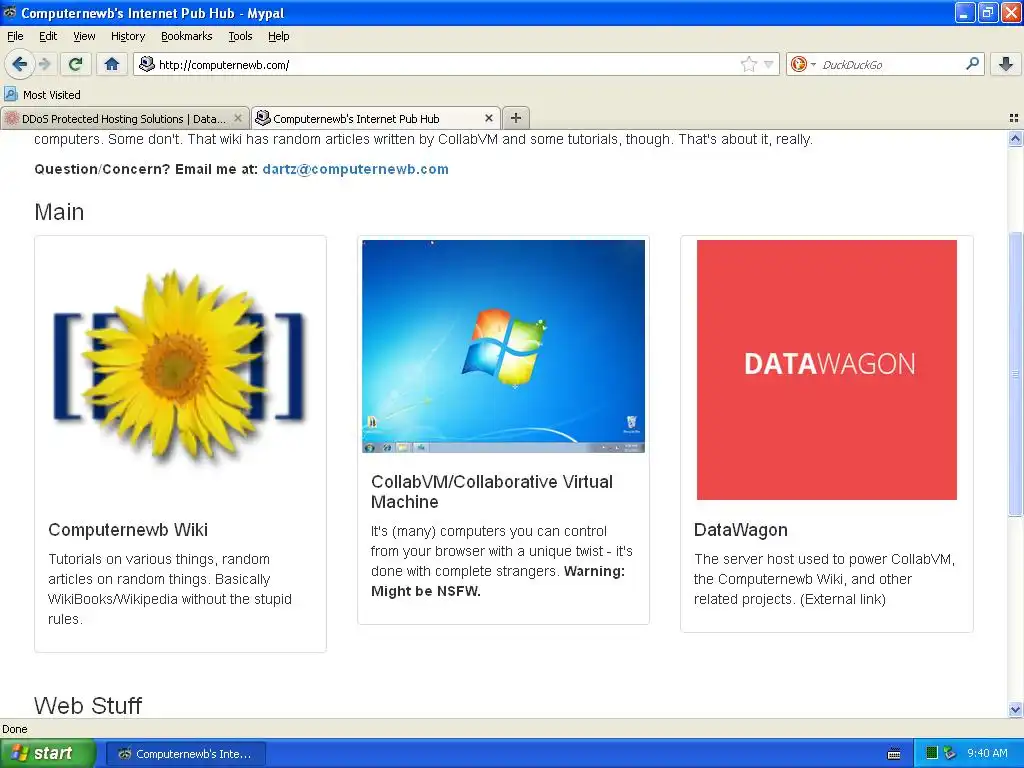This screenshot has height=768, width=1024.
Task: Click the 9:40 AM clock
Action: [x=987, y=753]
